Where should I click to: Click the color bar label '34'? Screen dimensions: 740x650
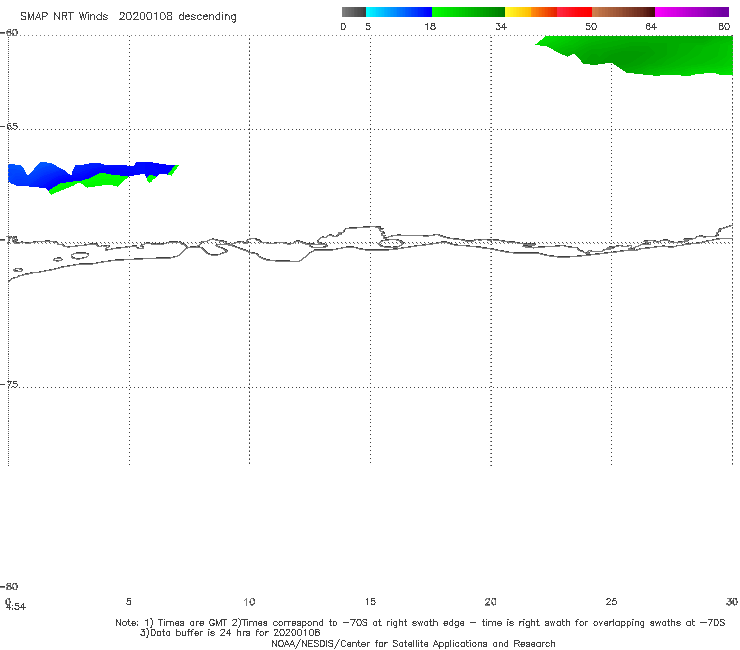pos(501,27)
